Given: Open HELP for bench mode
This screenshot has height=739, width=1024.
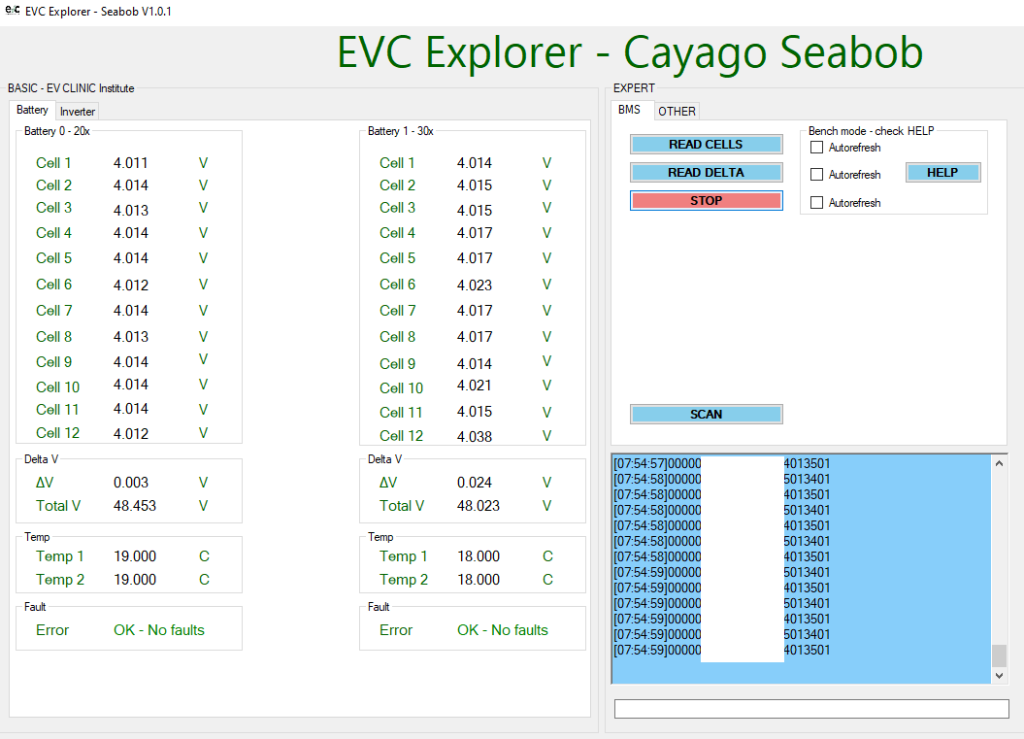Looking at the screenshot, I should [x=942, y=172].
